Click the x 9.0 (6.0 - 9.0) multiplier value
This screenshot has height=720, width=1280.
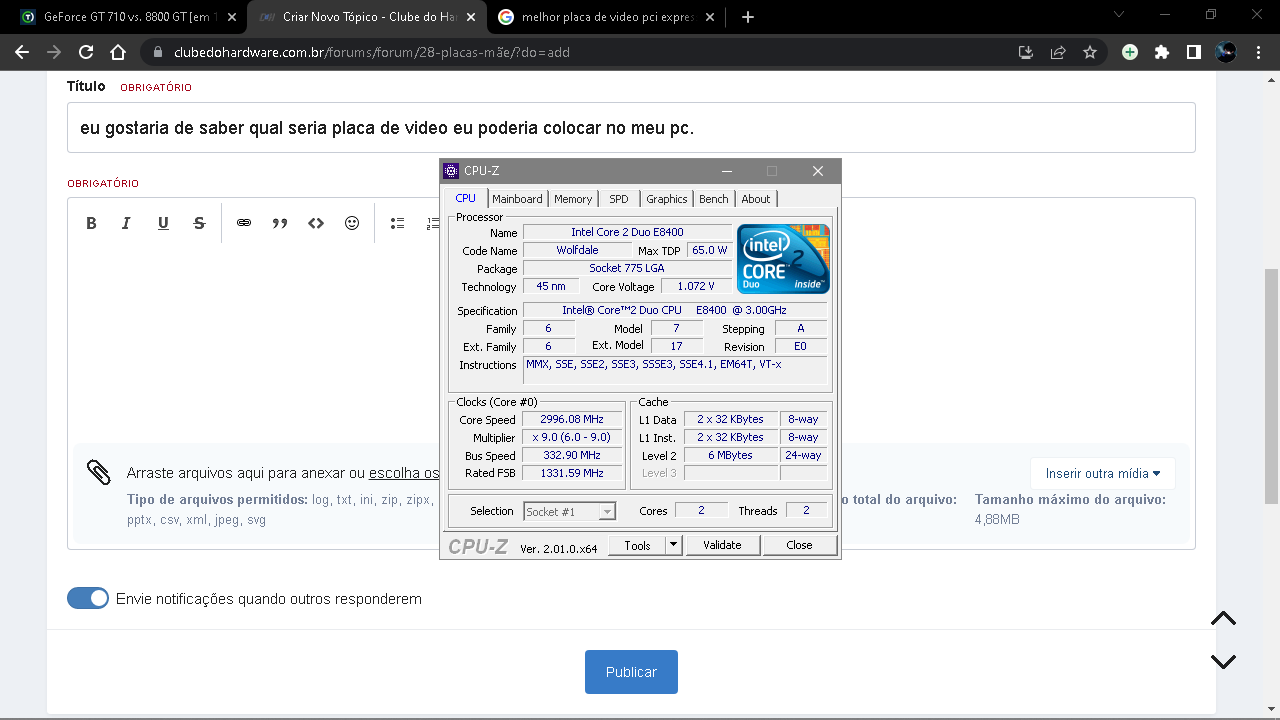click(x=572, y=437)
